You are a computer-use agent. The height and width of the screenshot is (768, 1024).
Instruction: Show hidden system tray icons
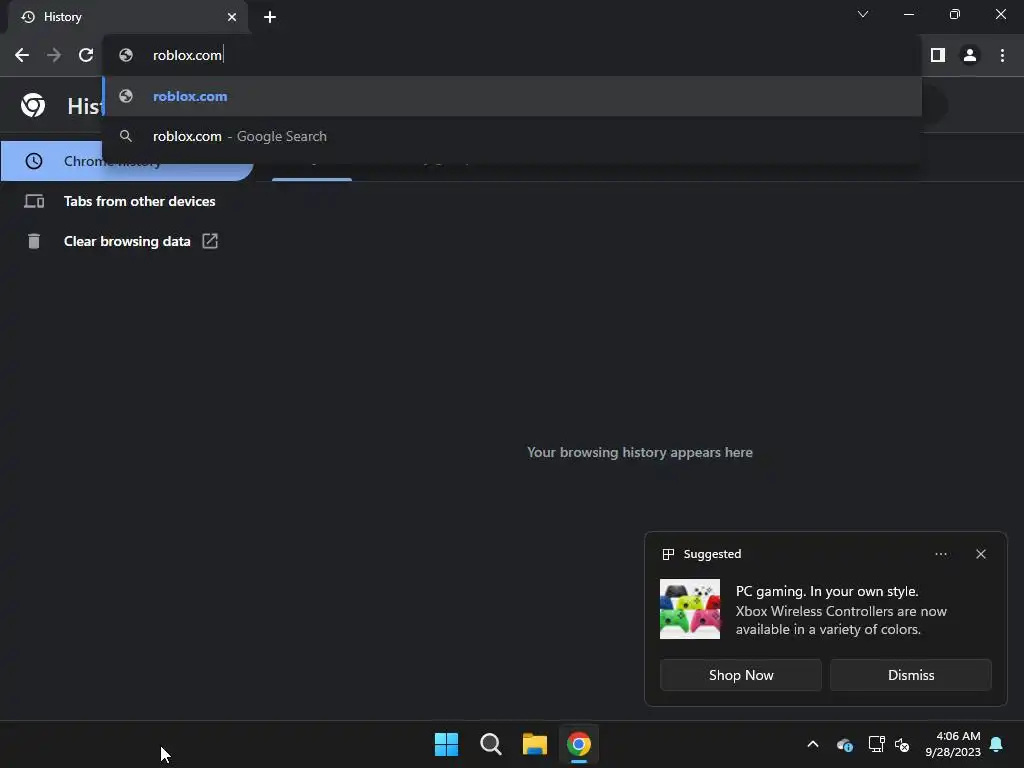pos(813,744)
